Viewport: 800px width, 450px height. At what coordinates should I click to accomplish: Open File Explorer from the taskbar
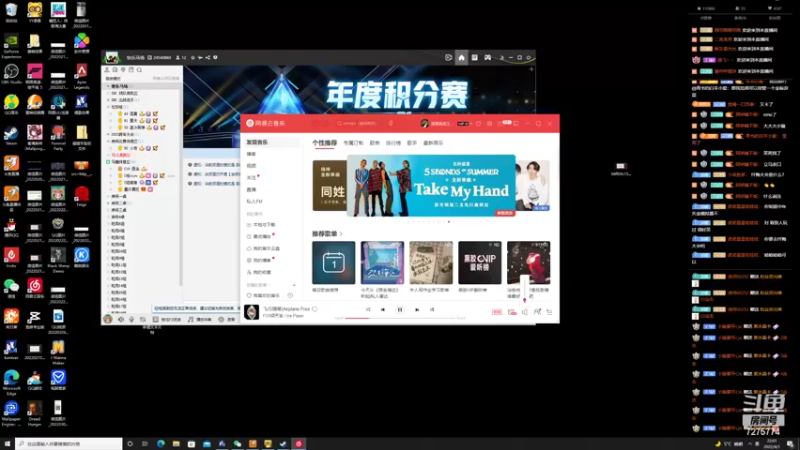176,444
